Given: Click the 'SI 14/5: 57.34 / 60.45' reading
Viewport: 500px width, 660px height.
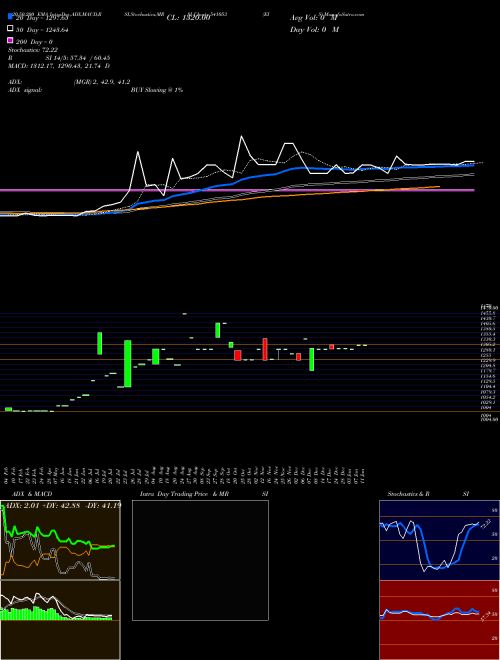Looking at the screenshot, I should [78, 58].
